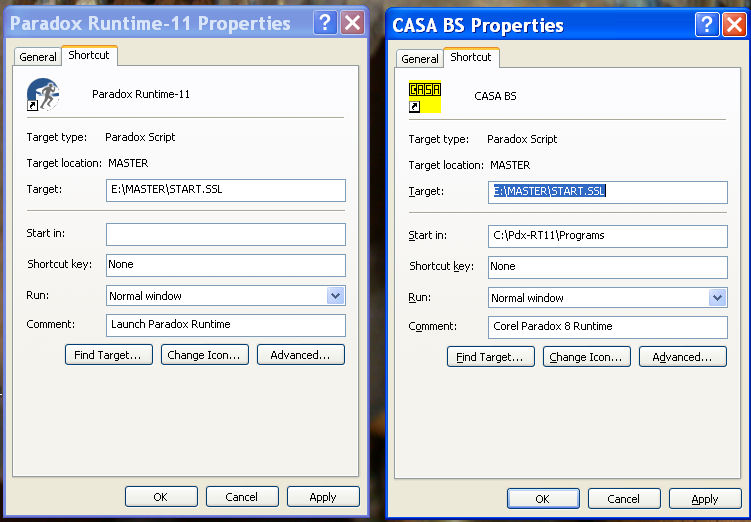Click Cancel in Paradox Runtime-11 Properties
Viewport: 751px width, 522px height.
click(242, 497)
